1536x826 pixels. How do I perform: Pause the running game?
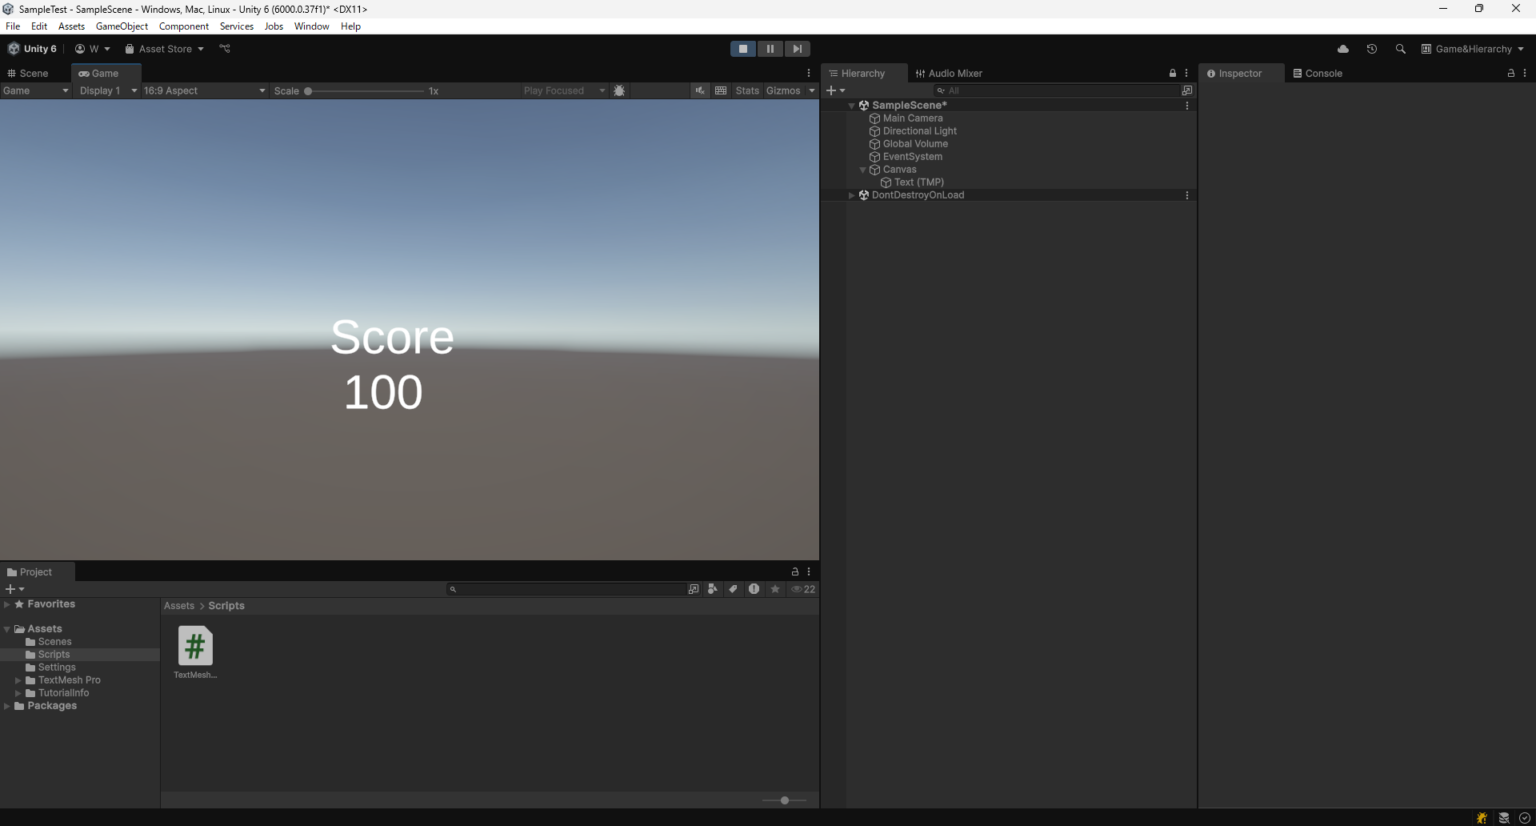point(770,48)
